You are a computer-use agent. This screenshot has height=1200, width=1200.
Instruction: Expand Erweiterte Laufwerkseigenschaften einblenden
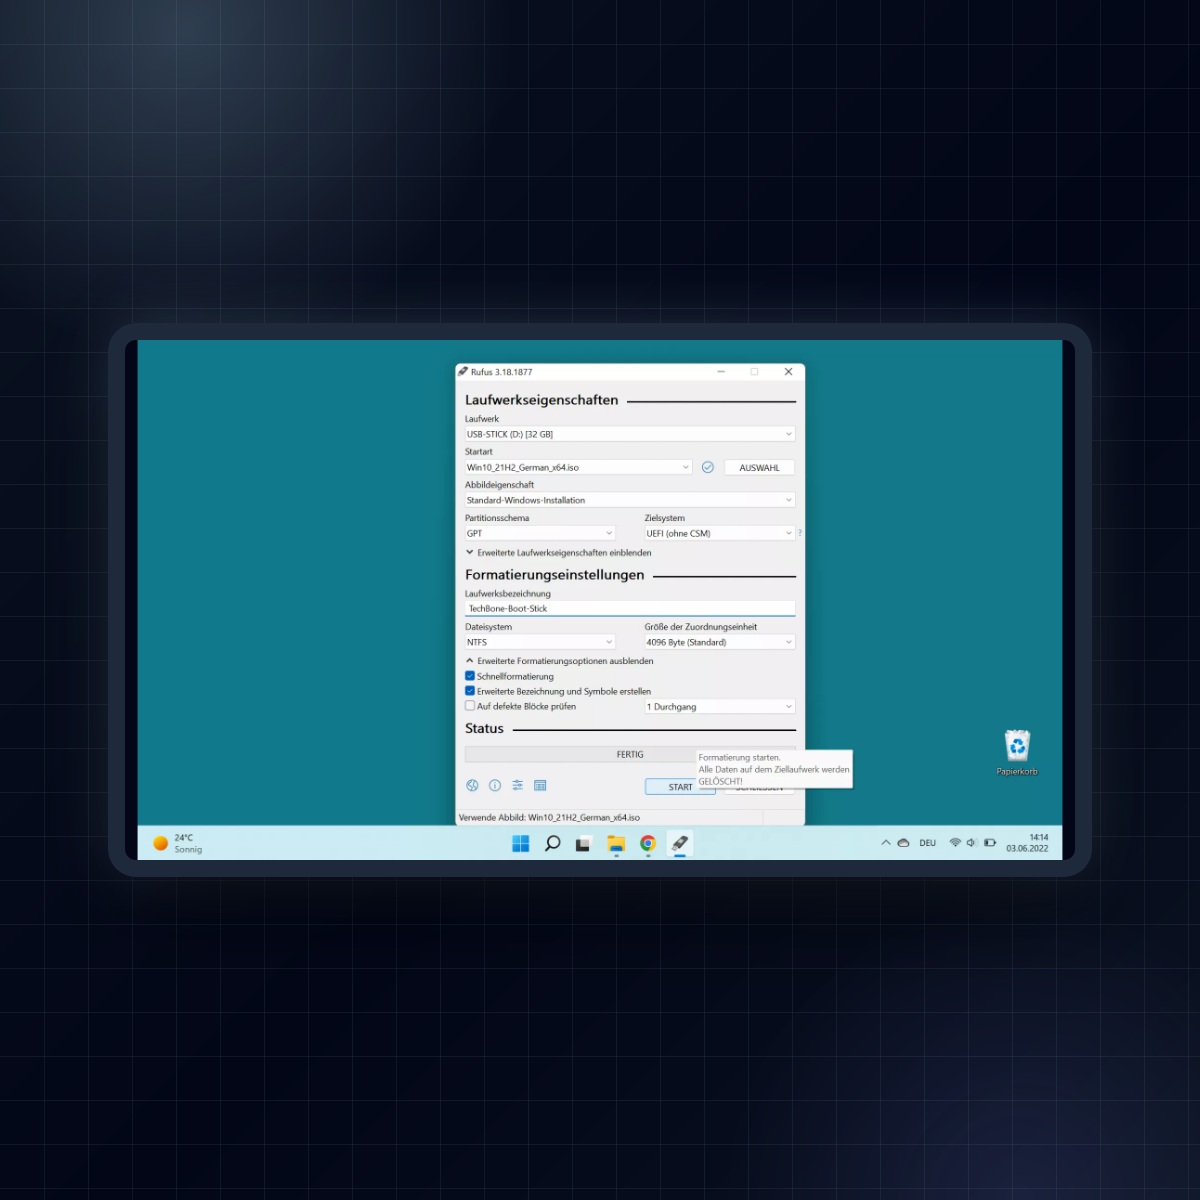[558, 553]
